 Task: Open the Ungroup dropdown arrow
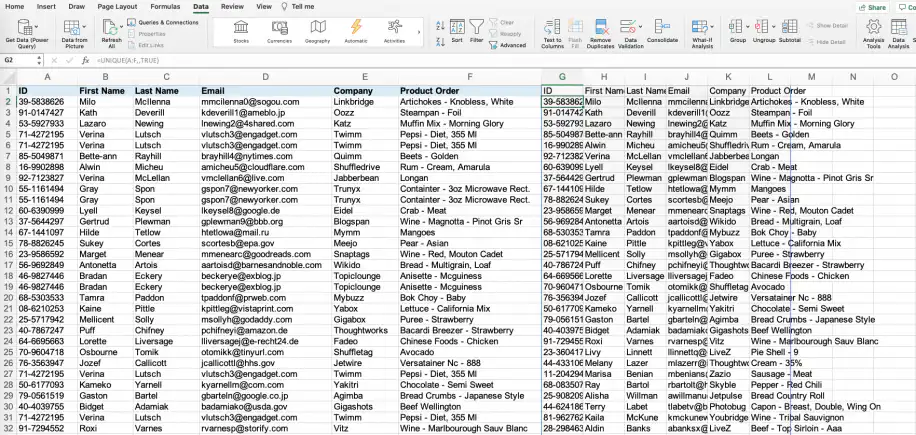point(773,27)
